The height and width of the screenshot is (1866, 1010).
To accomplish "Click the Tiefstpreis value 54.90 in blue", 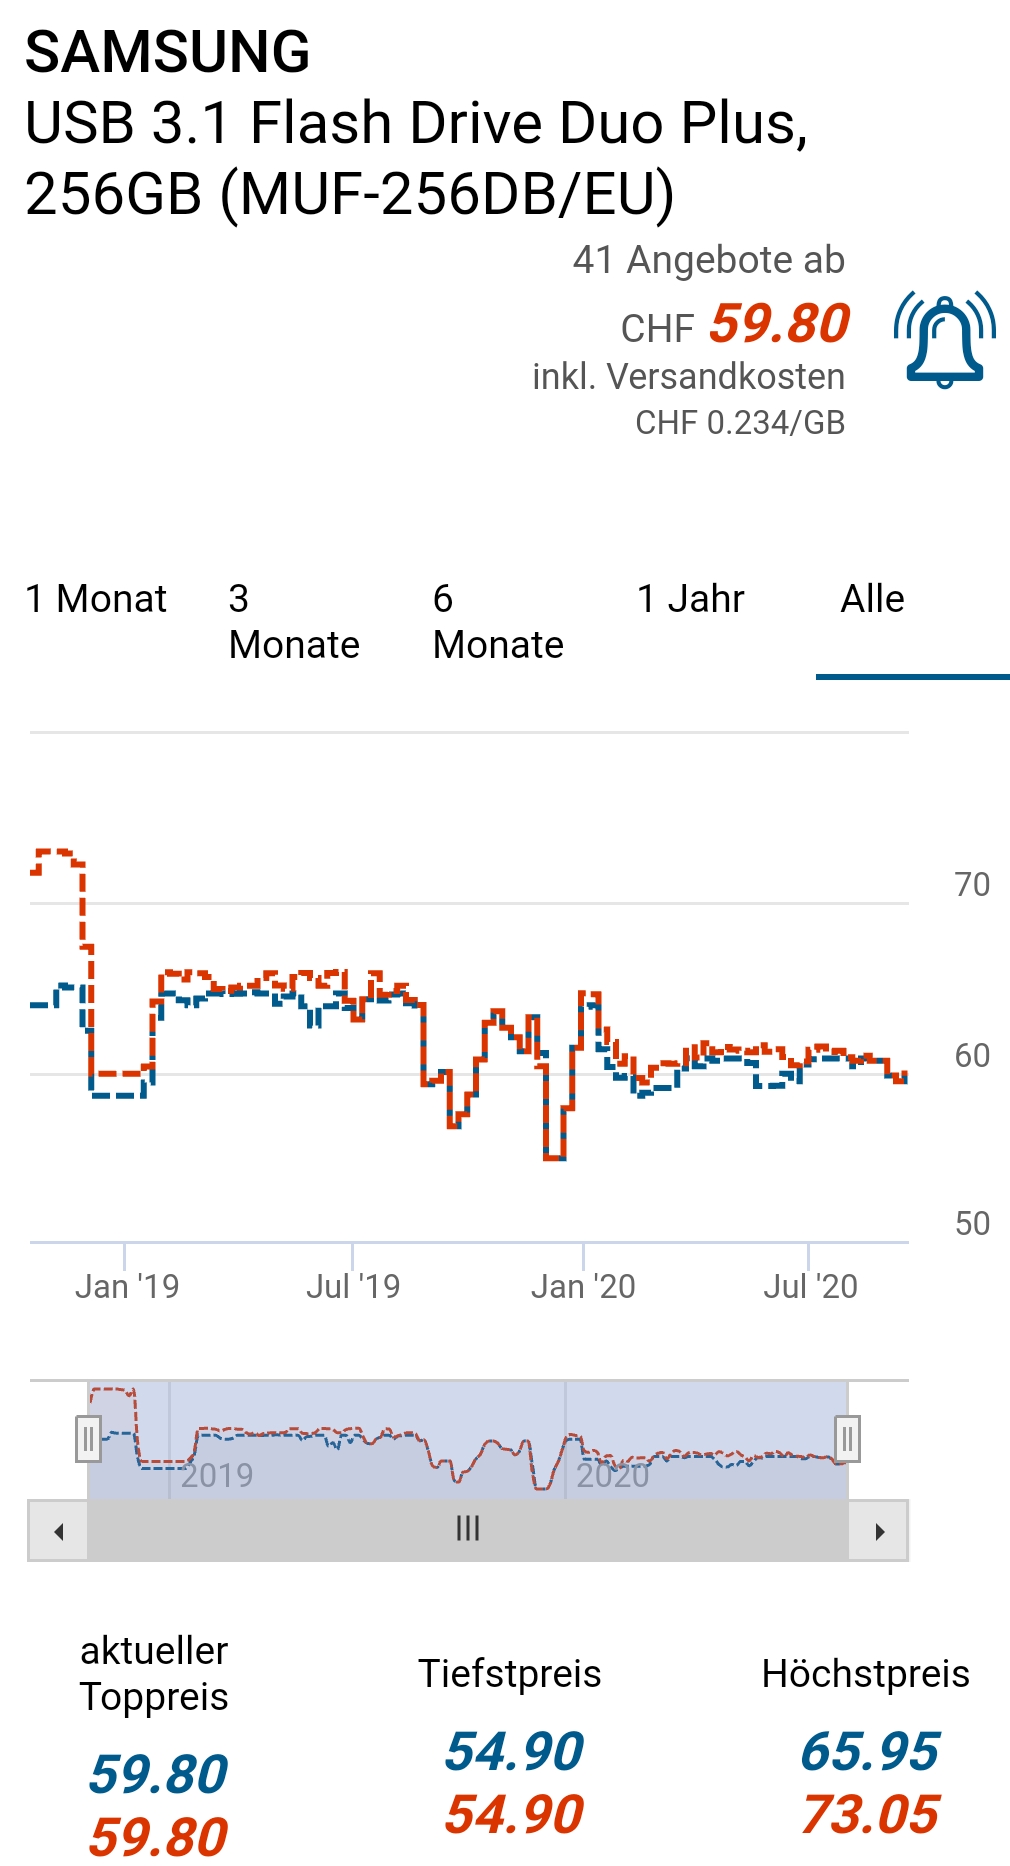I will [514, 1751].
